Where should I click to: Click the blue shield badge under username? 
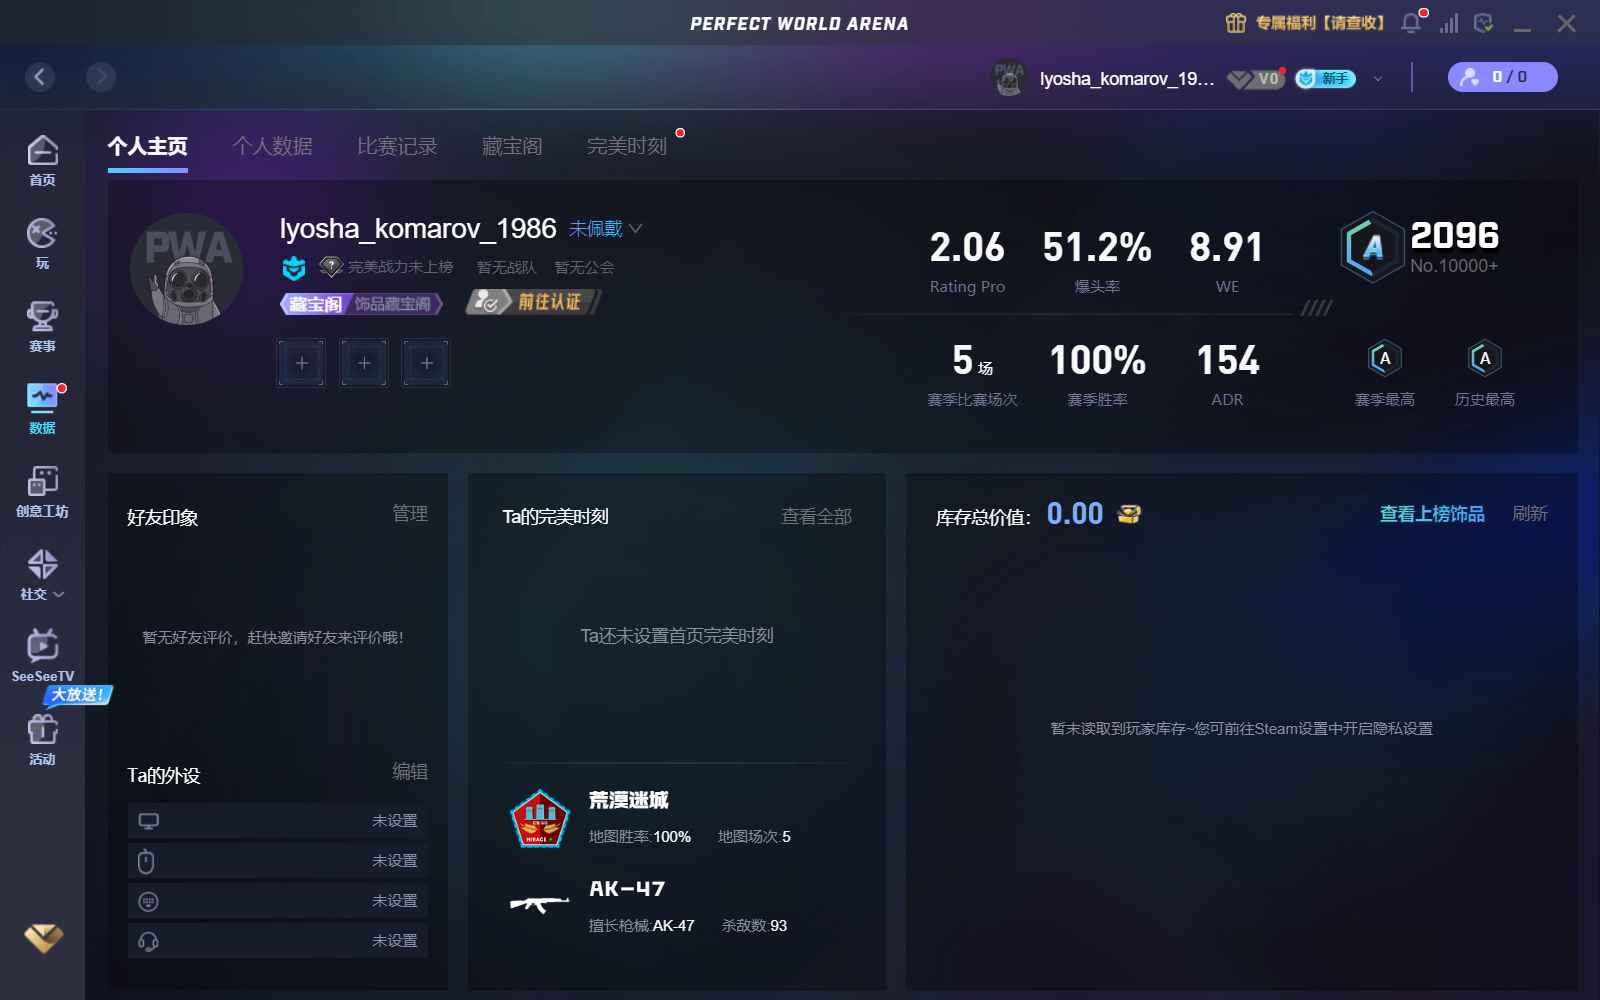(x=293, y=267)
